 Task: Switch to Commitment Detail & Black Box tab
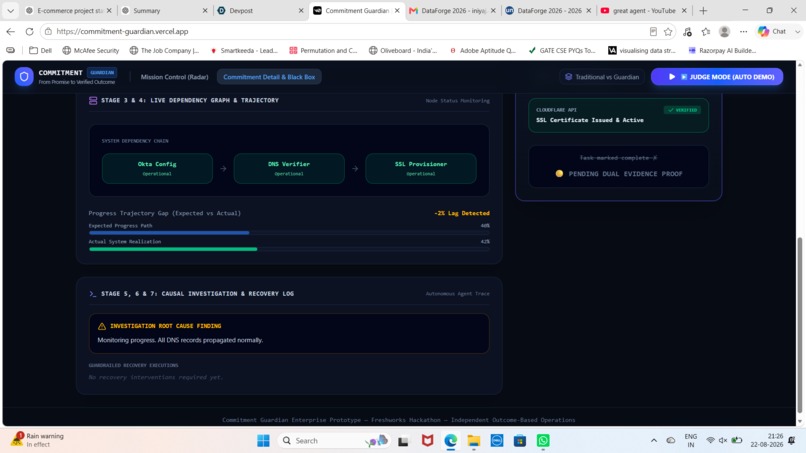269,77
